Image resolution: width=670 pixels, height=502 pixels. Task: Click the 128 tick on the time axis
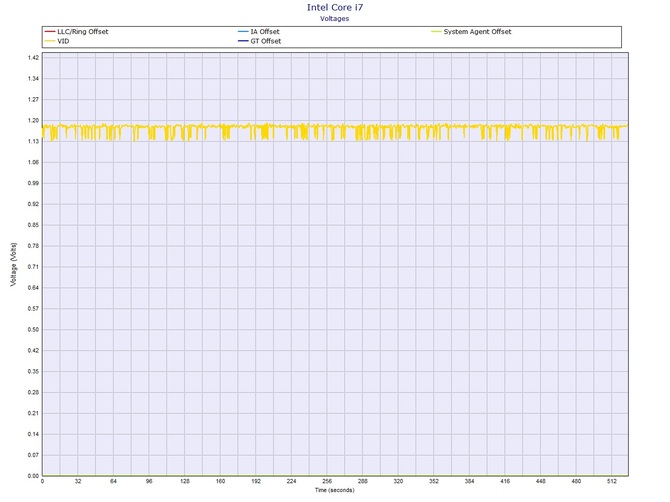pyautogui.click(x=185, y=481)
